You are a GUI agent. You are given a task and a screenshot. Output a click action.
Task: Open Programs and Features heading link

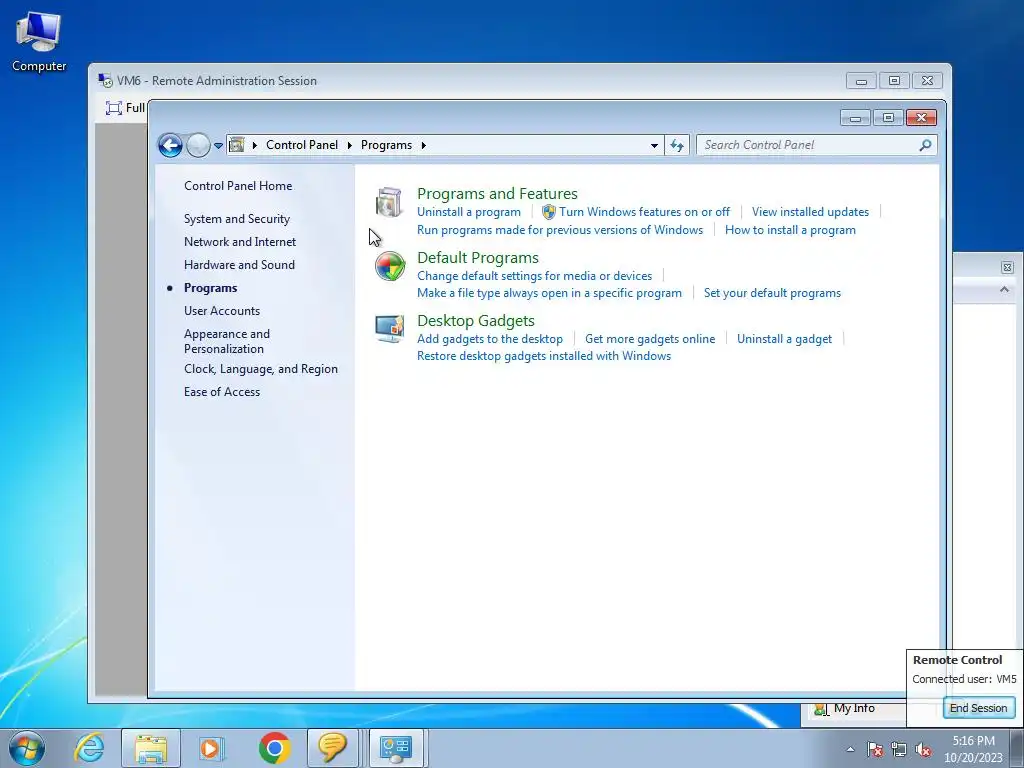click(x=497, y=193)
